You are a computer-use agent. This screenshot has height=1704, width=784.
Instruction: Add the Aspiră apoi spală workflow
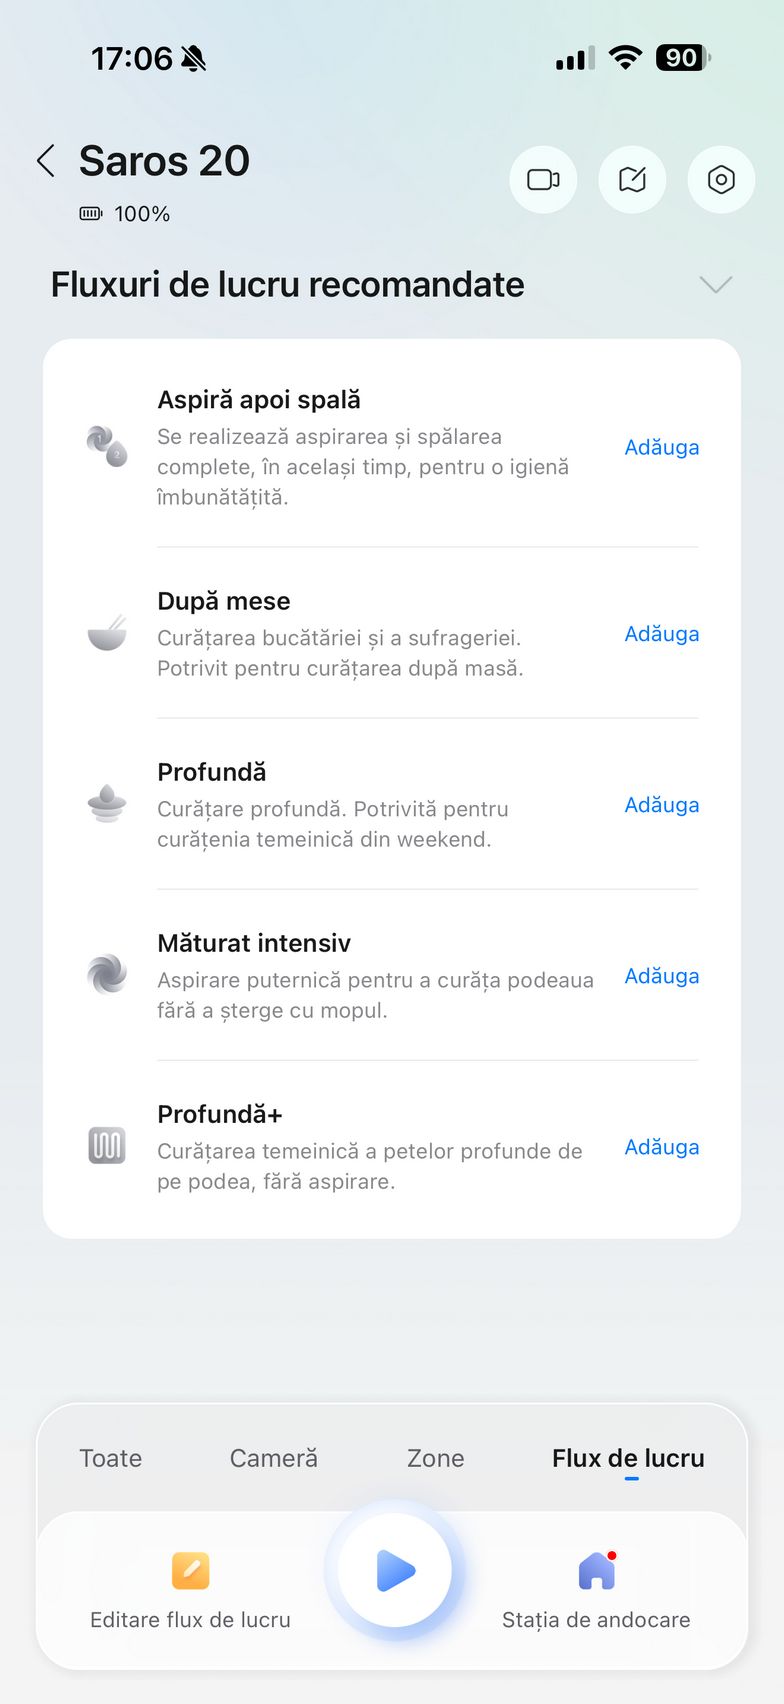(661, 447)
